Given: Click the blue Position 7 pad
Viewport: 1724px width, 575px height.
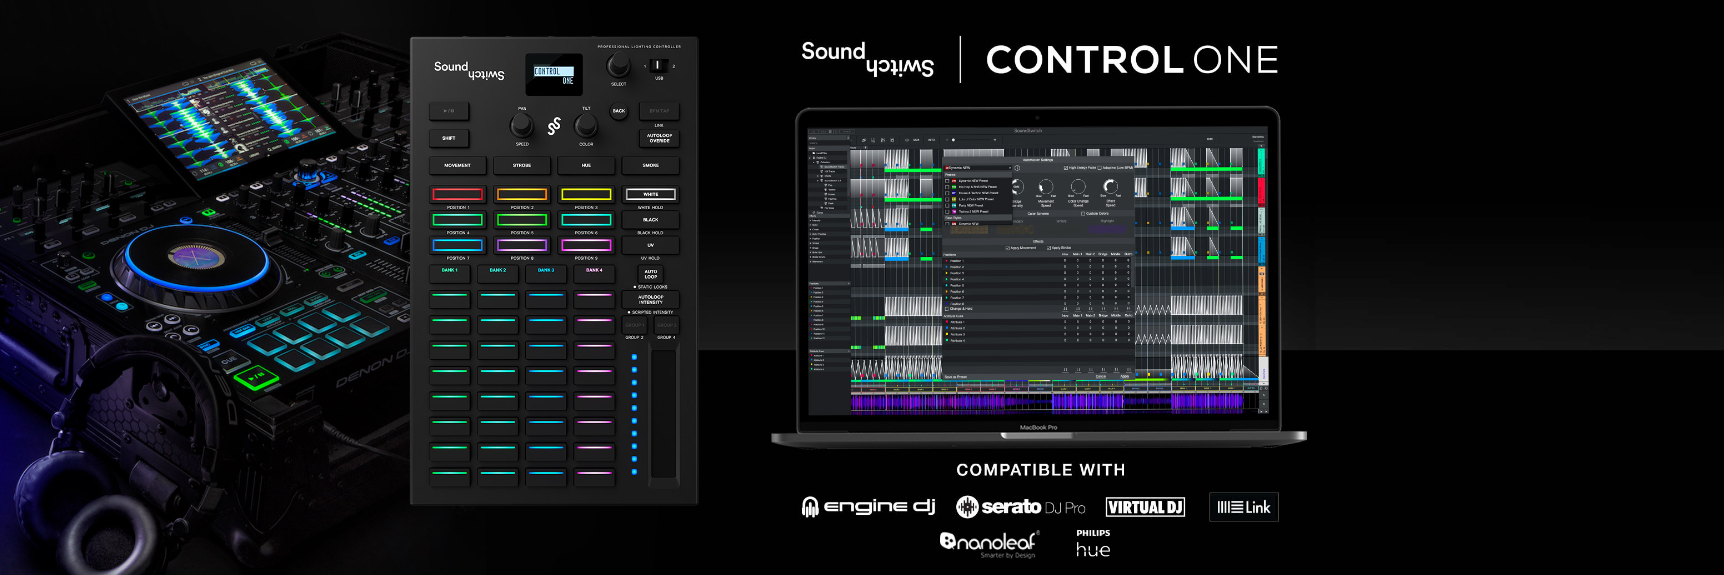Looking at the screenshot, I should pos(457,245).
